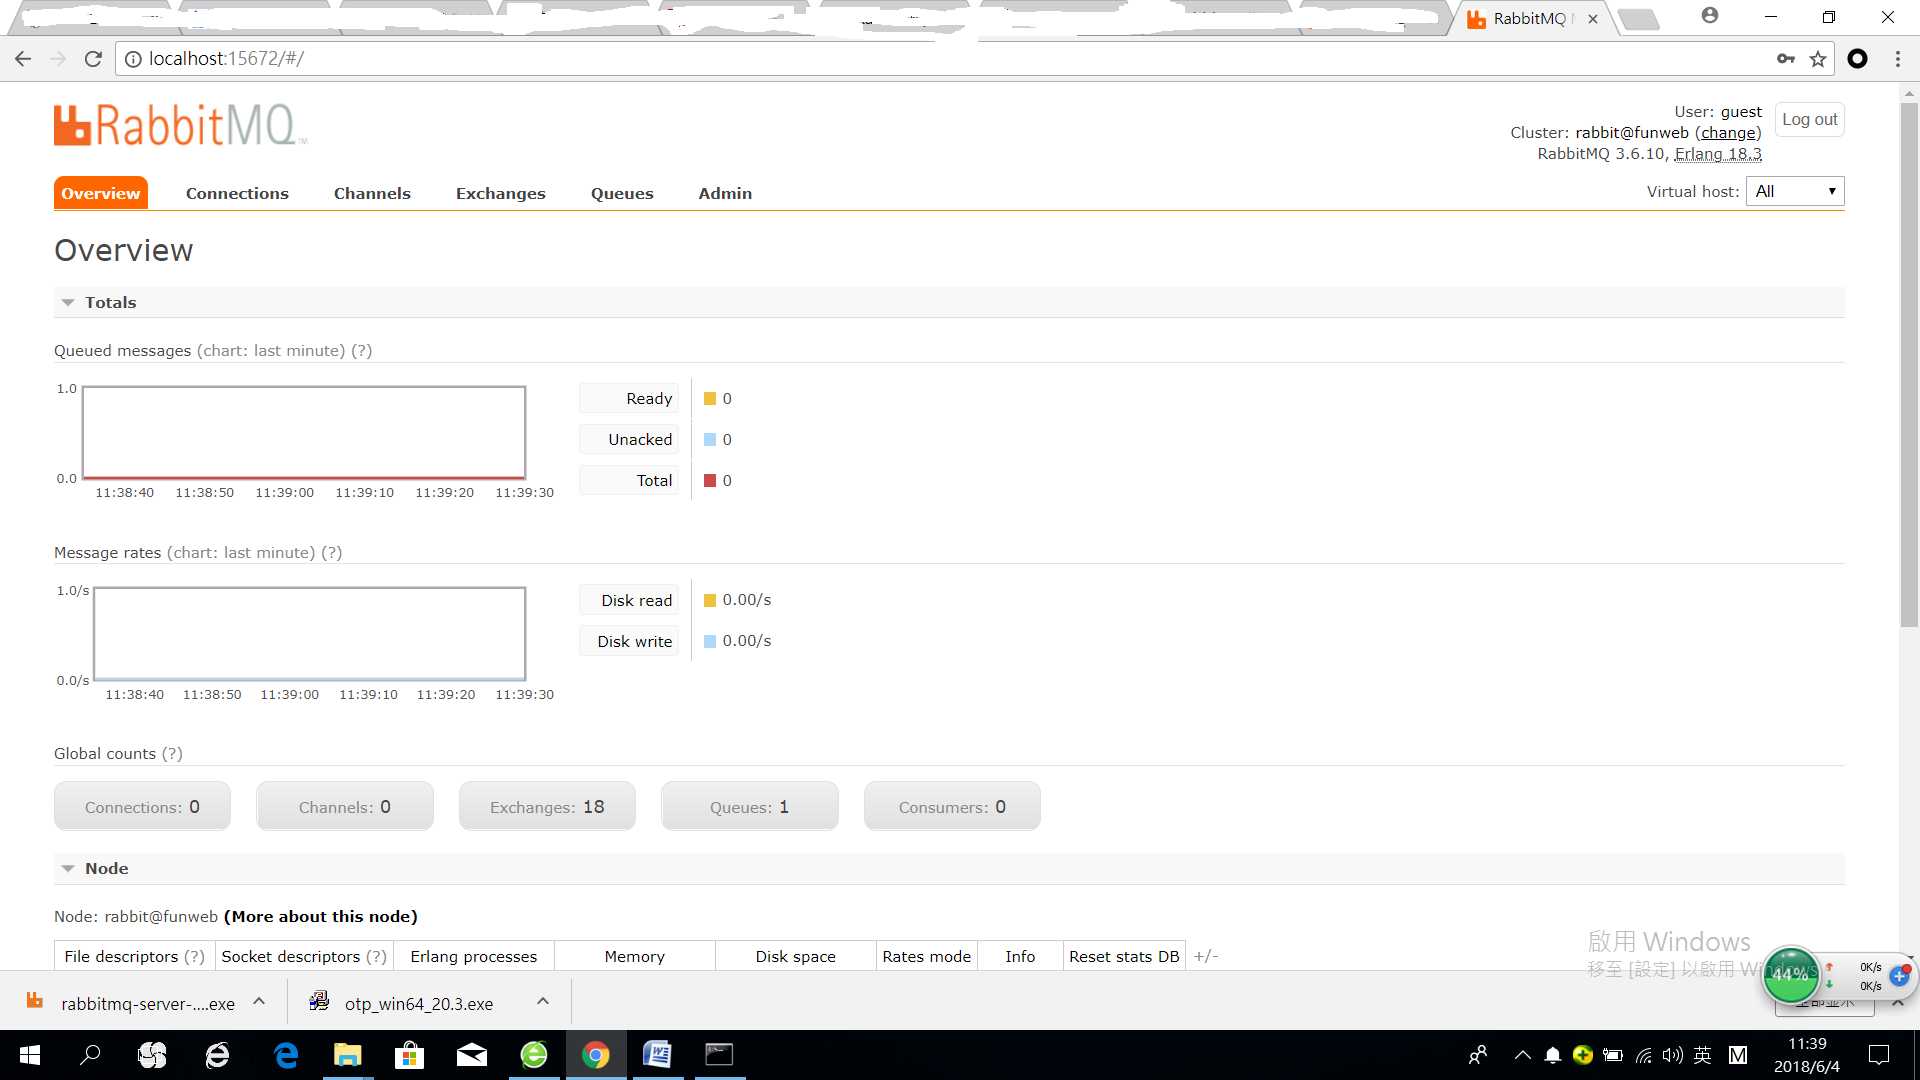
Task: Open Mail app from taskbar
Action: point(472,1055)
